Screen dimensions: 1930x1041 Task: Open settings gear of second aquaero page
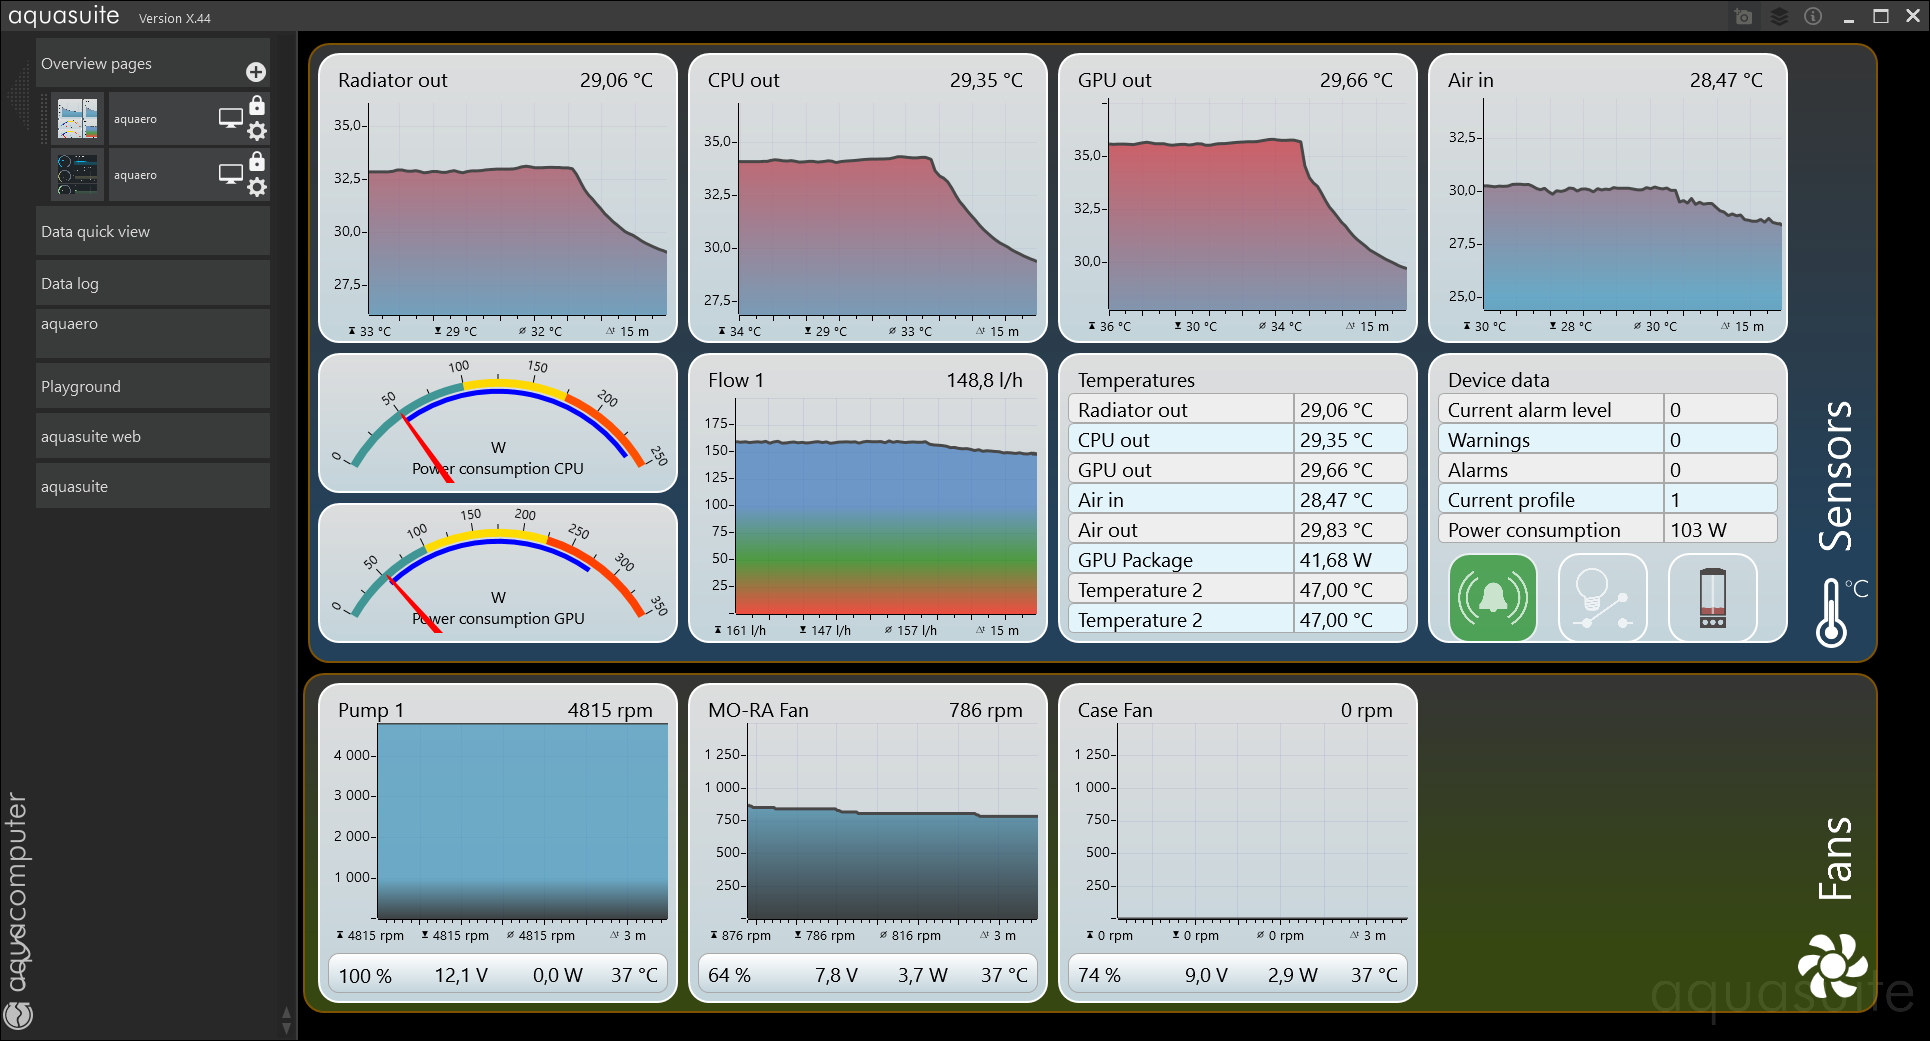pos(257,187)
